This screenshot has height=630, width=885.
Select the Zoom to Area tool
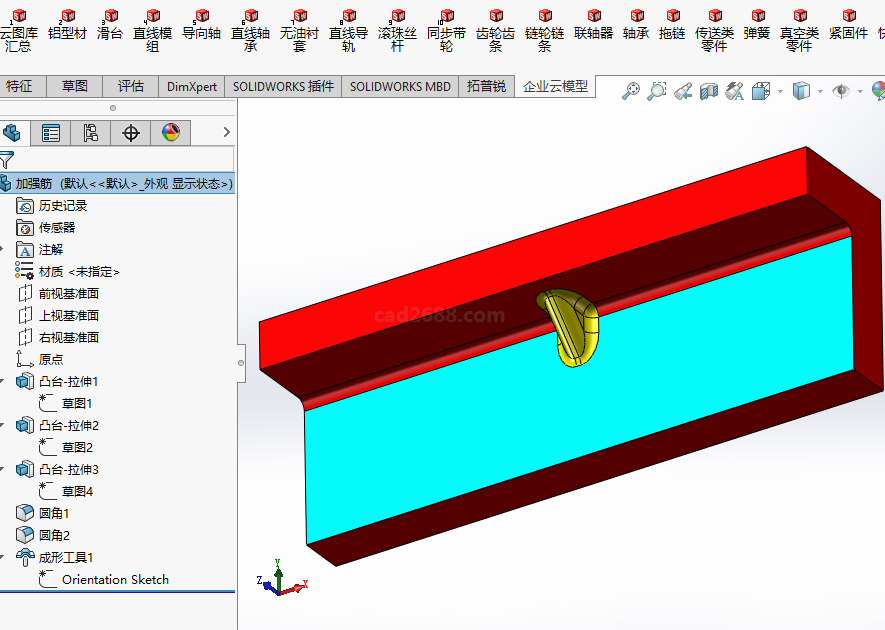pyautogui.click(x=657, y=92)
